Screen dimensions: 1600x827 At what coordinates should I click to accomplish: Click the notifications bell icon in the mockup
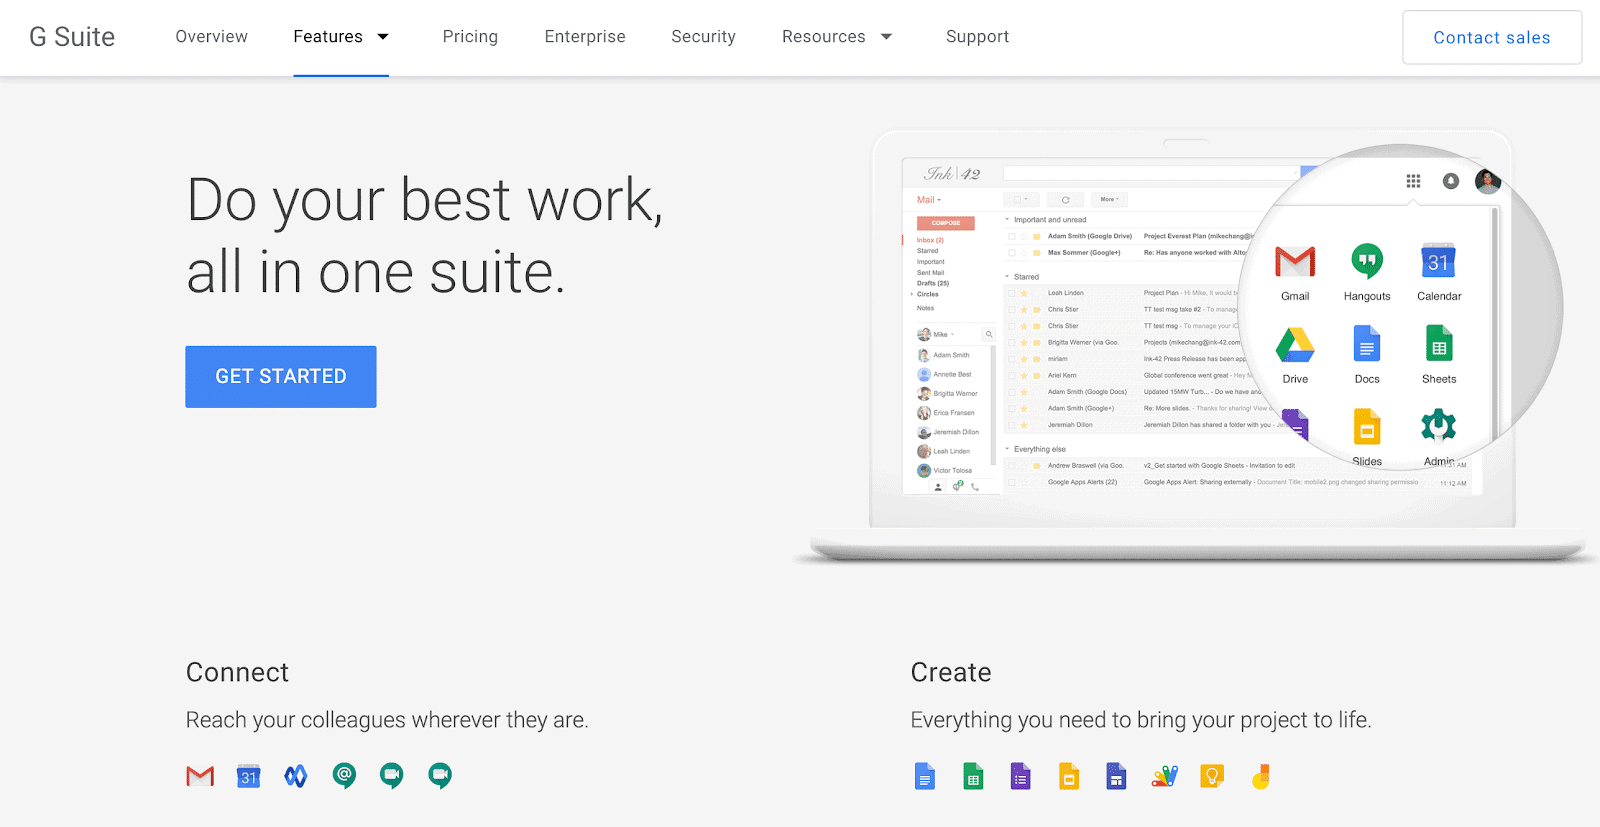[1451, 181]
